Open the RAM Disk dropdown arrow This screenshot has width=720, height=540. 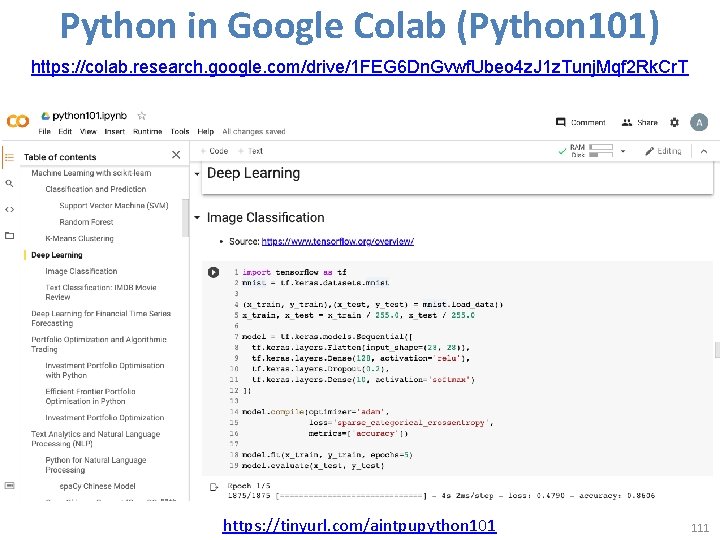[623, 151]
